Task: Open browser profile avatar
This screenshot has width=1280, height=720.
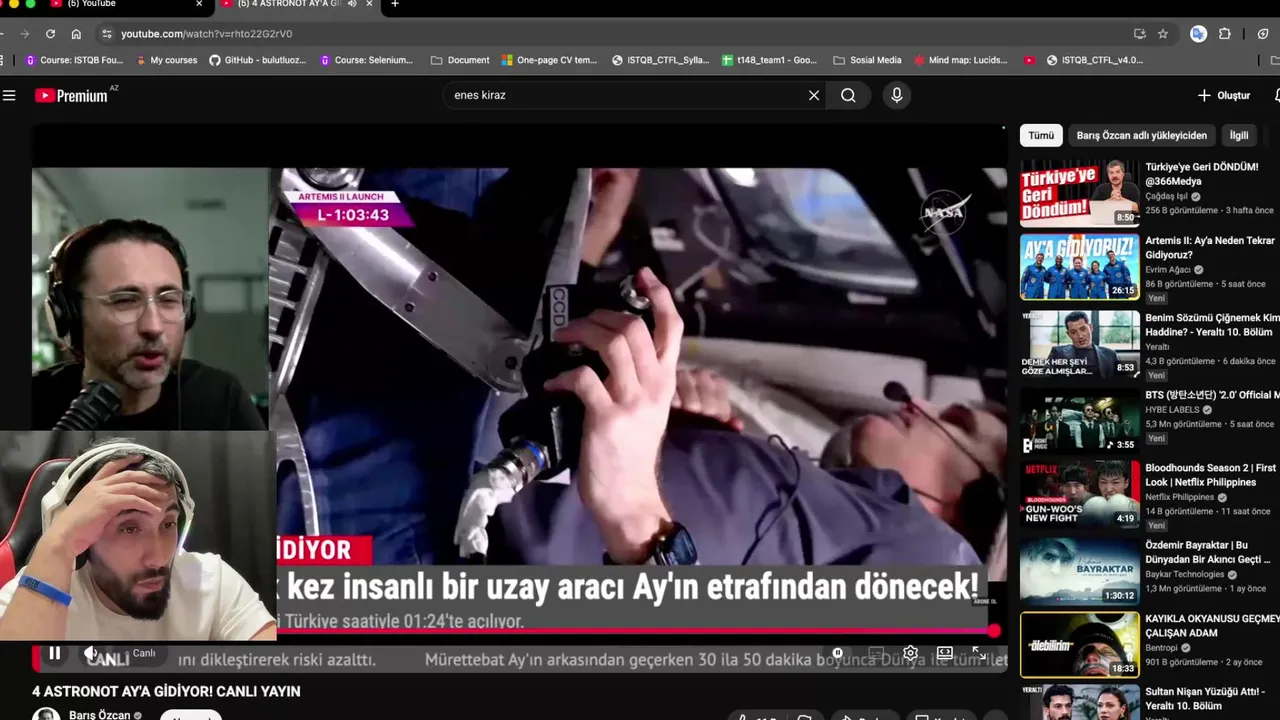Action: pyautogui.click(x=1198, y=34)
